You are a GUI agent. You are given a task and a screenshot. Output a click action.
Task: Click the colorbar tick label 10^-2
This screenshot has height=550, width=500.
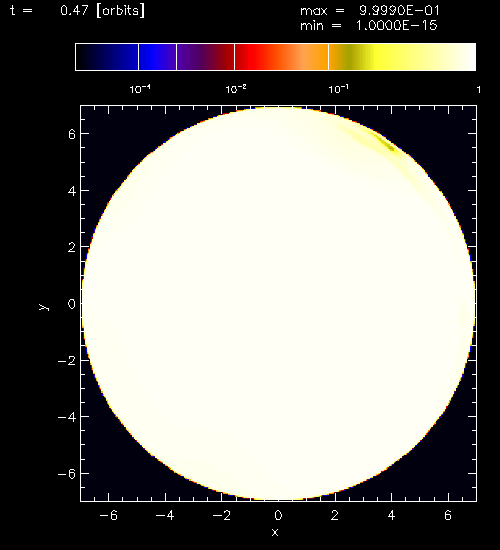tap(235, 89)
